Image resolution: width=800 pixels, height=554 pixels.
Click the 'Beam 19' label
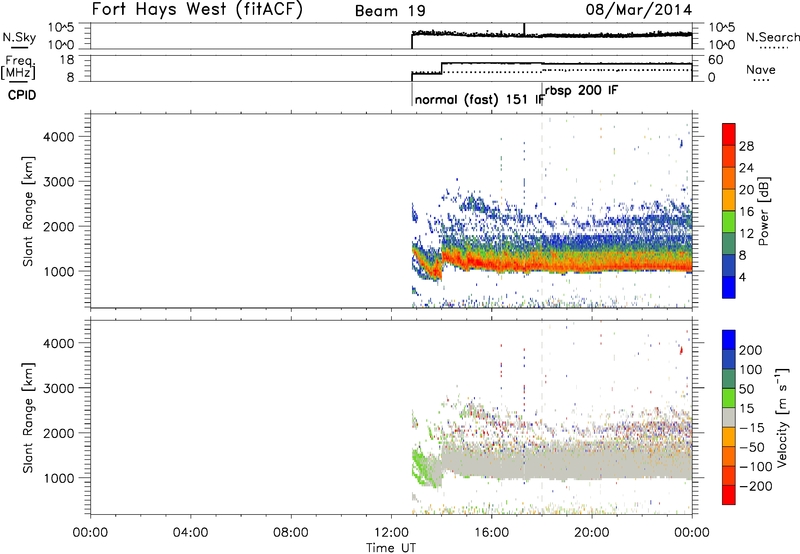point(390,11)
